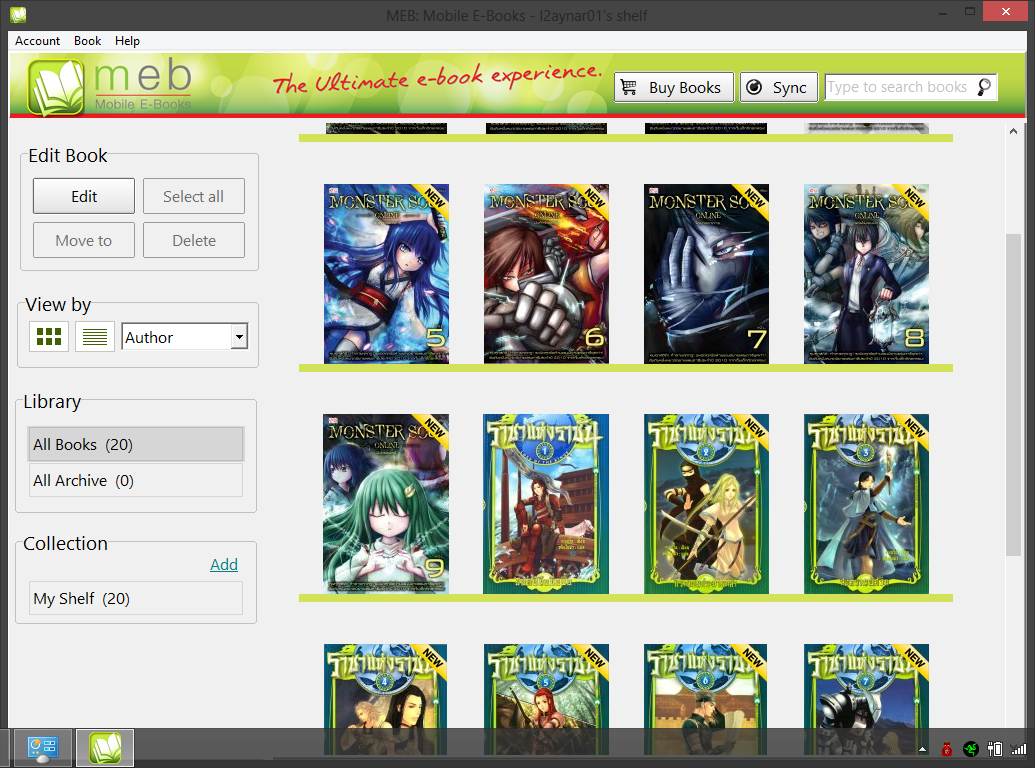This screenshot has height=768, width=1035.
Task: Click the search magnifier icon
Action: click(984, 87)
